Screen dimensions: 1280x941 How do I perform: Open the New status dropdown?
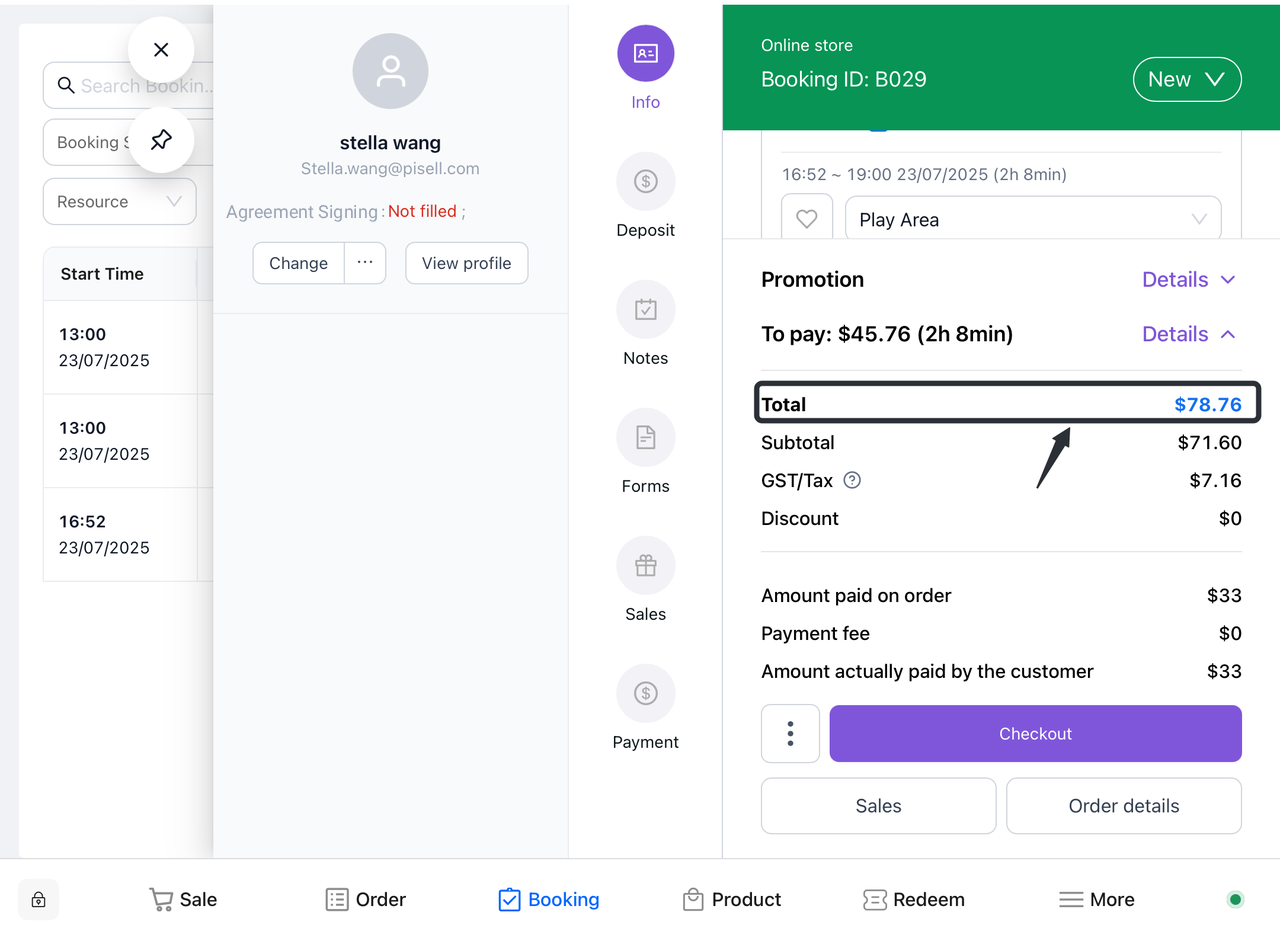pyautogui.click(x=1187, y=80)
